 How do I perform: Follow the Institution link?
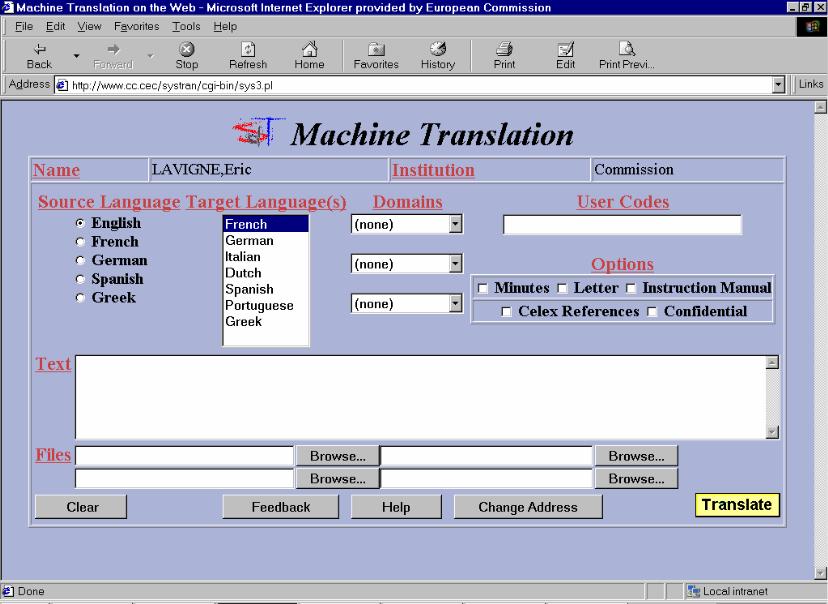click(433, 170)
